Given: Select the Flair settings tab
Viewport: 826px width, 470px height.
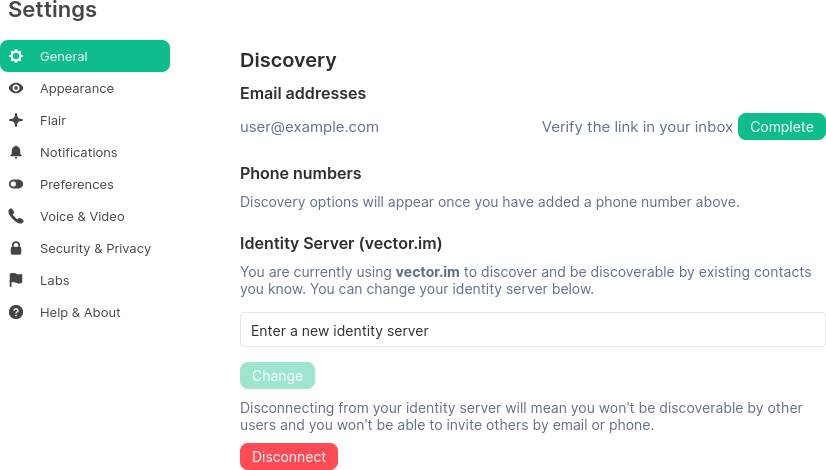Looking at the screenshot, I should pos(53,121).
